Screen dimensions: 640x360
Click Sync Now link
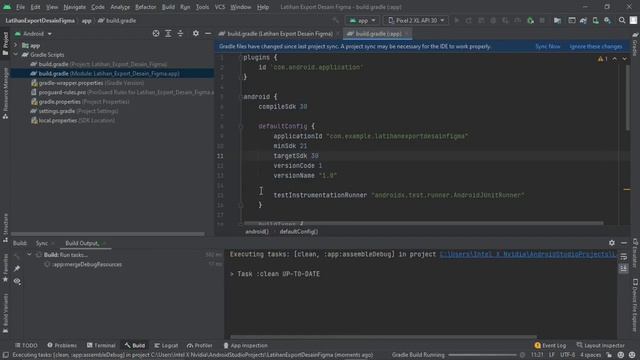click(x=548, y=47)
